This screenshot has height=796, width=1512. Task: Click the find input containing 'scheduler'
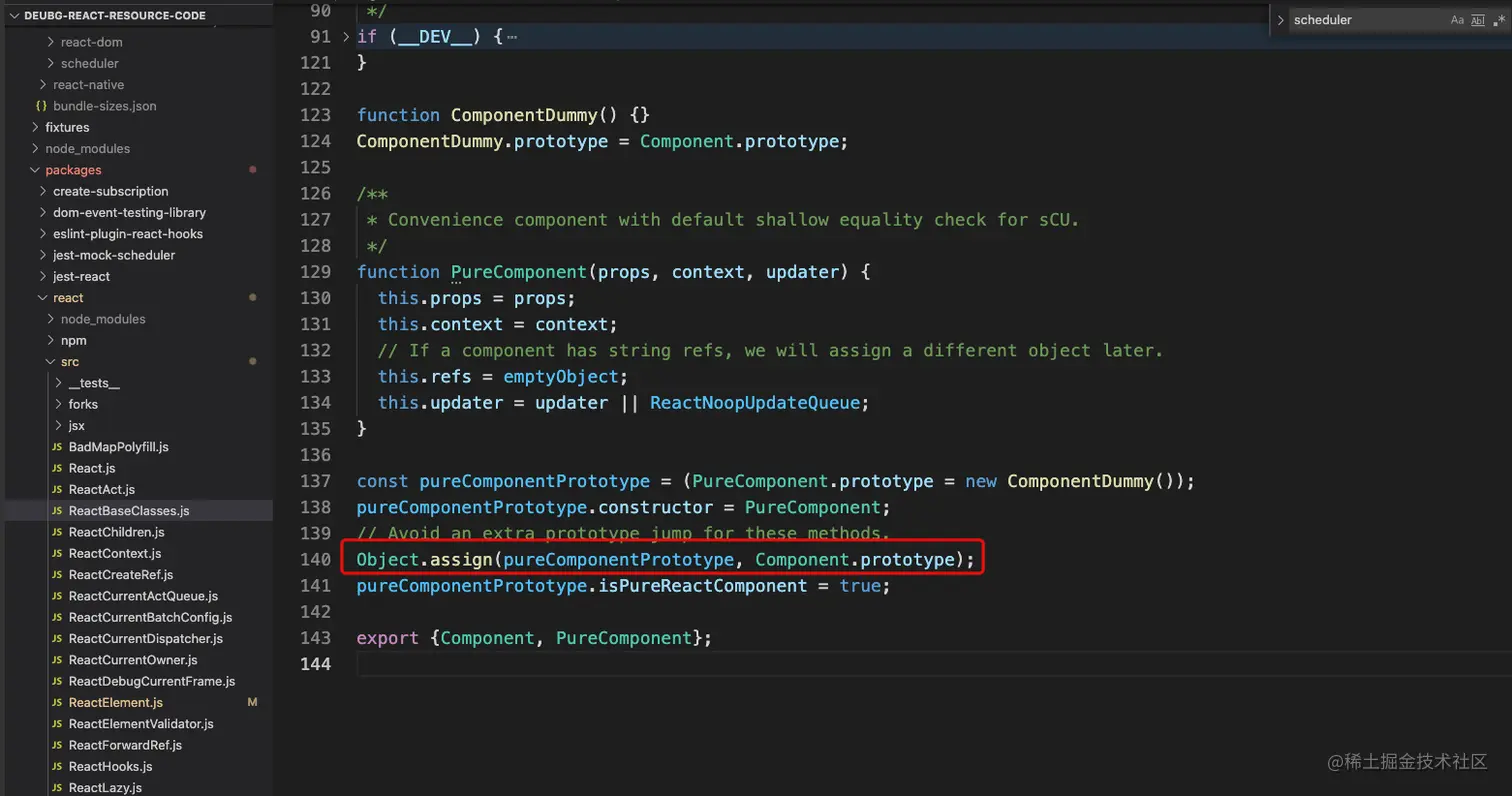[1368, 20]
